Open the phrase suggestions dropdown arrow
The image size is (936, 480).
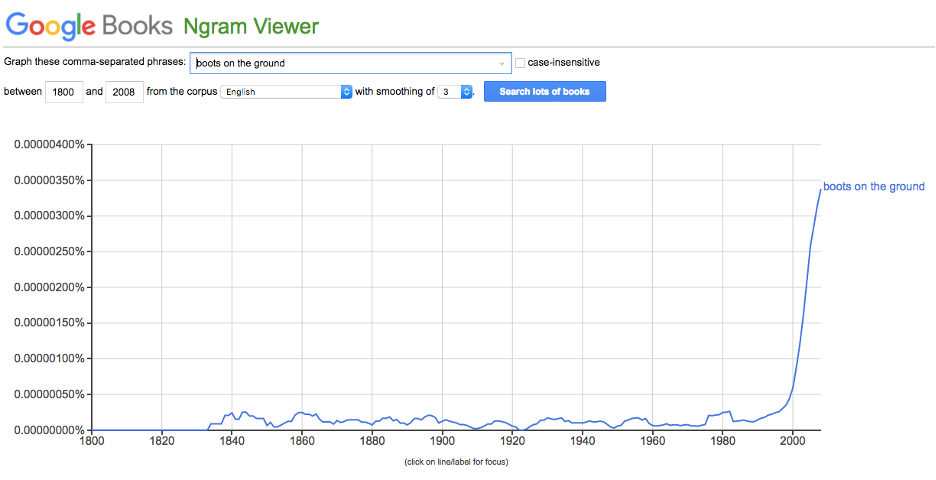coord(502,63)
